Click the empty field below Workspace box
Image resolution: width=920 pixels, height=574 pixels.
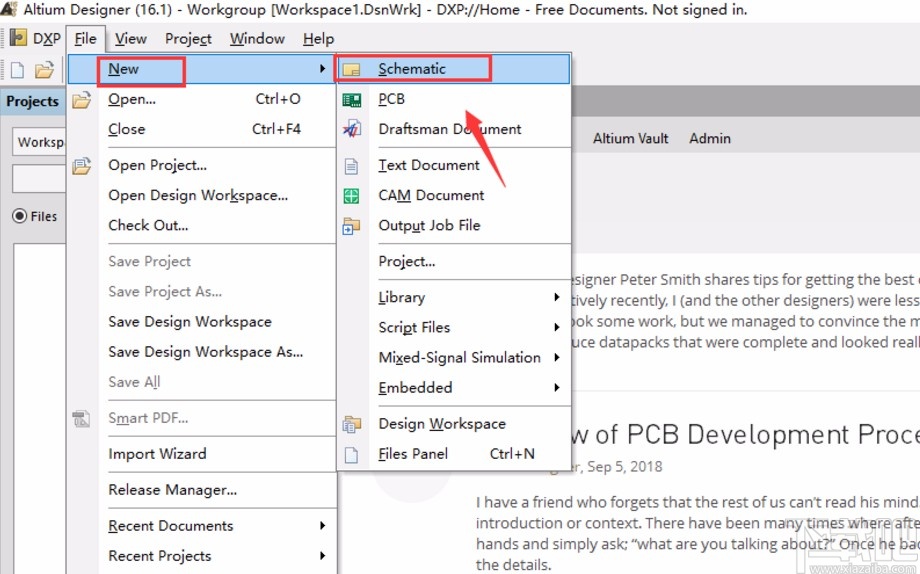pyautogui.click(x=39, y=178)
